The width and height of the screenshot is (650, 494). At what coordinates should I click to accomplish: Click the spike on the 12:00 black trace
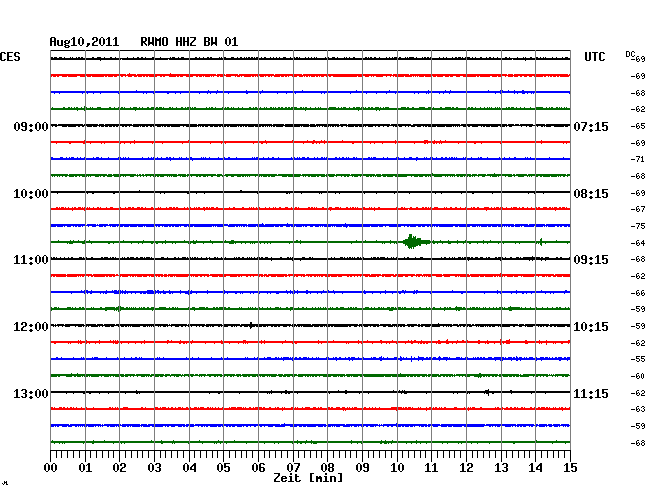[x=251, y=325]
